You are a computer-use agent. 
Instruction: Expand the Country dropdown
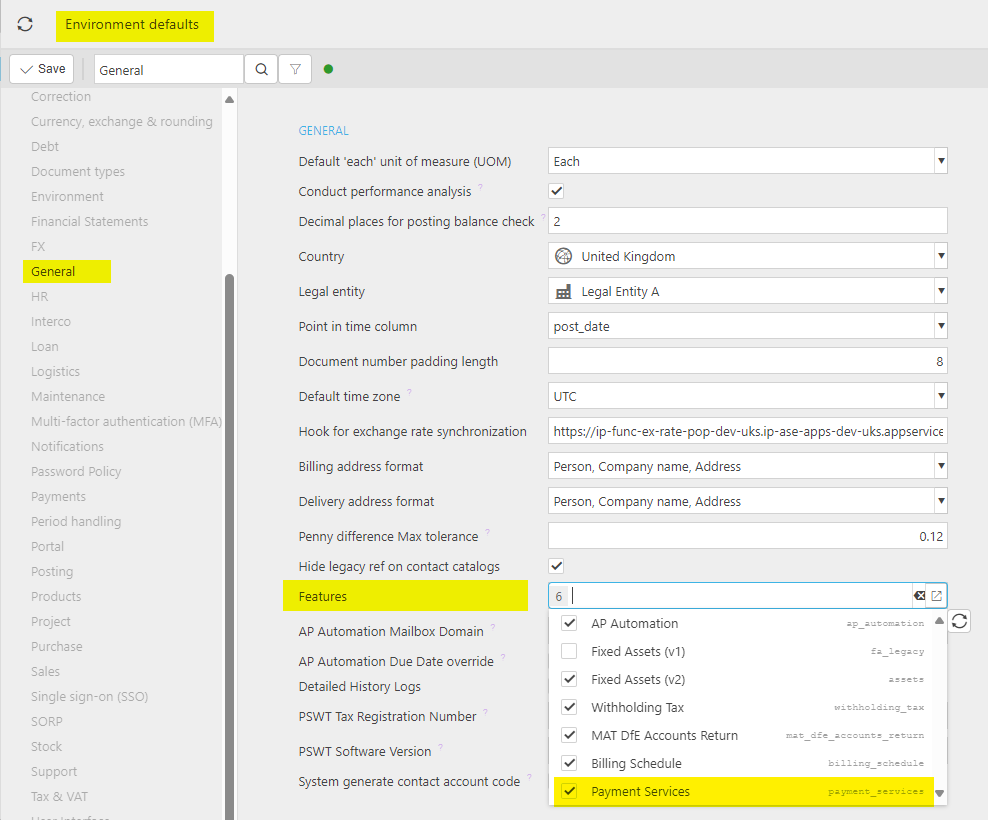[940, 257]
